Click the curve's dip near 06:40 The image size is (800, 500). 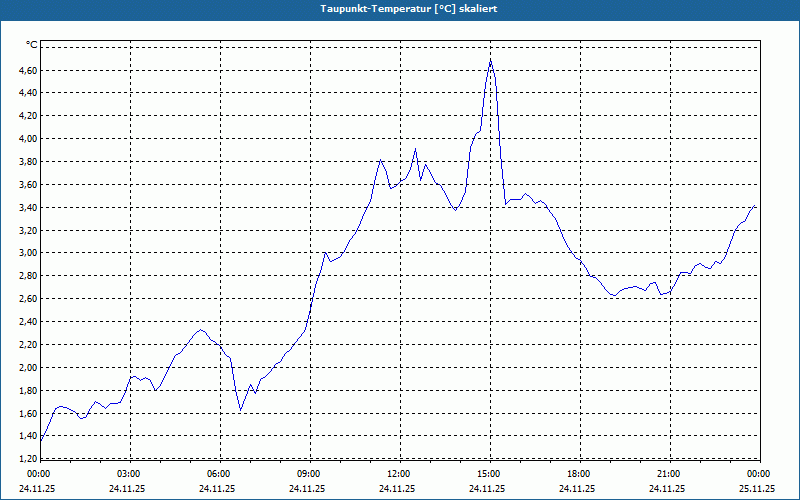pos(240,410)
